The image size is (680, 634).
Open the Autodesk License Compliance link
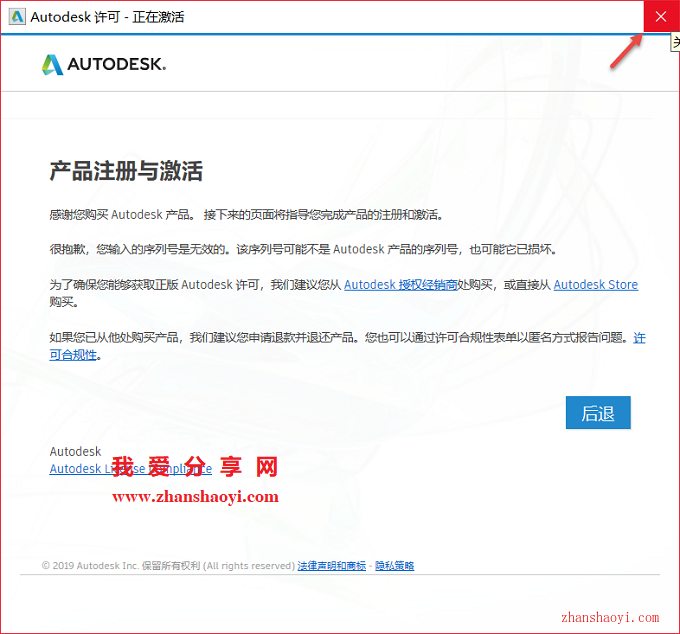(131, 469)
